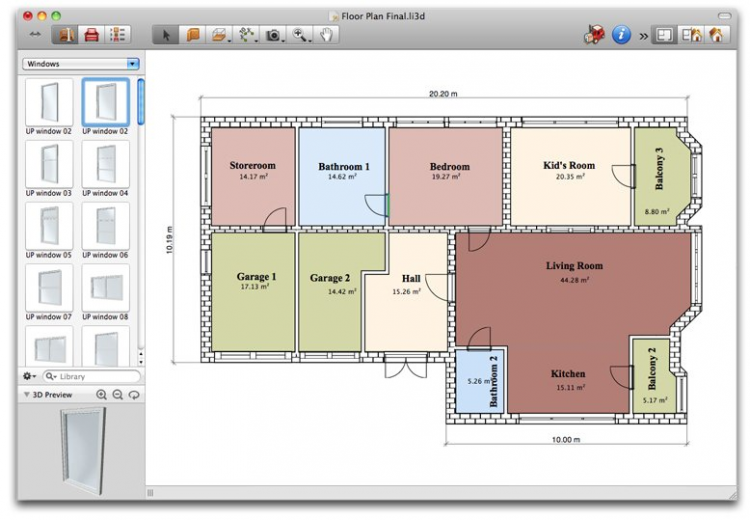
Task: Collapse the 3D Preview panel
Action: (x=27, y=395)
